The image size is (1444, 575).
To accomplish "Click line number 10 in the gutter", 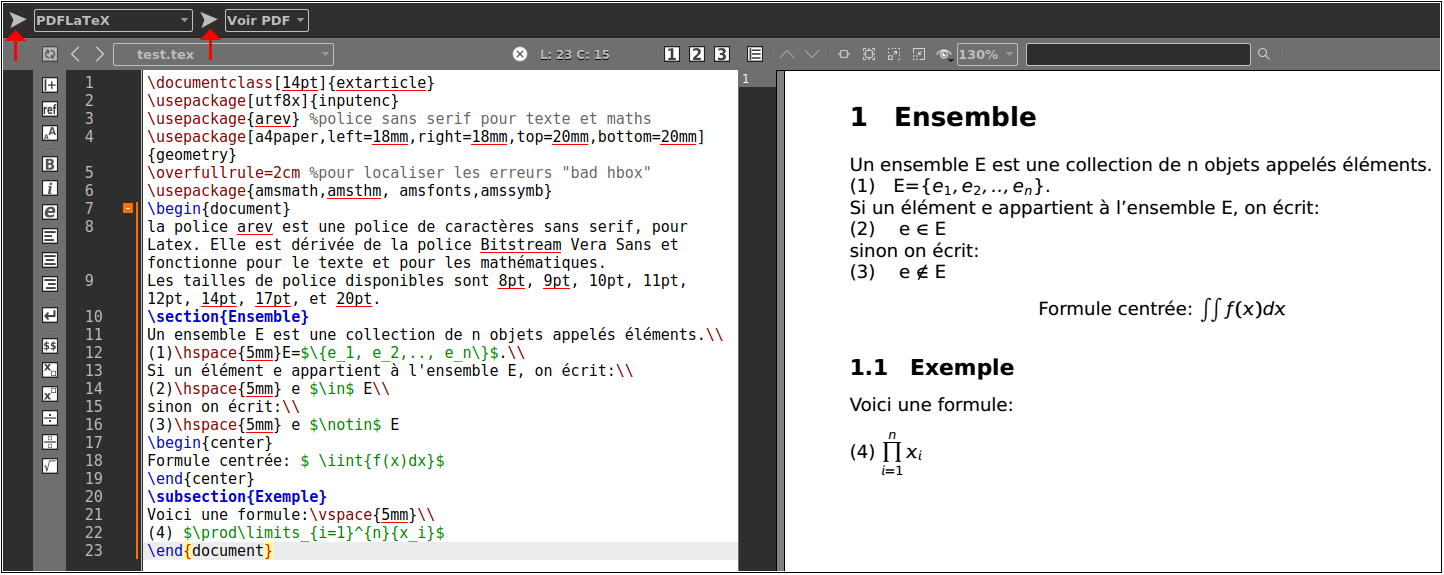I will 94,317.
